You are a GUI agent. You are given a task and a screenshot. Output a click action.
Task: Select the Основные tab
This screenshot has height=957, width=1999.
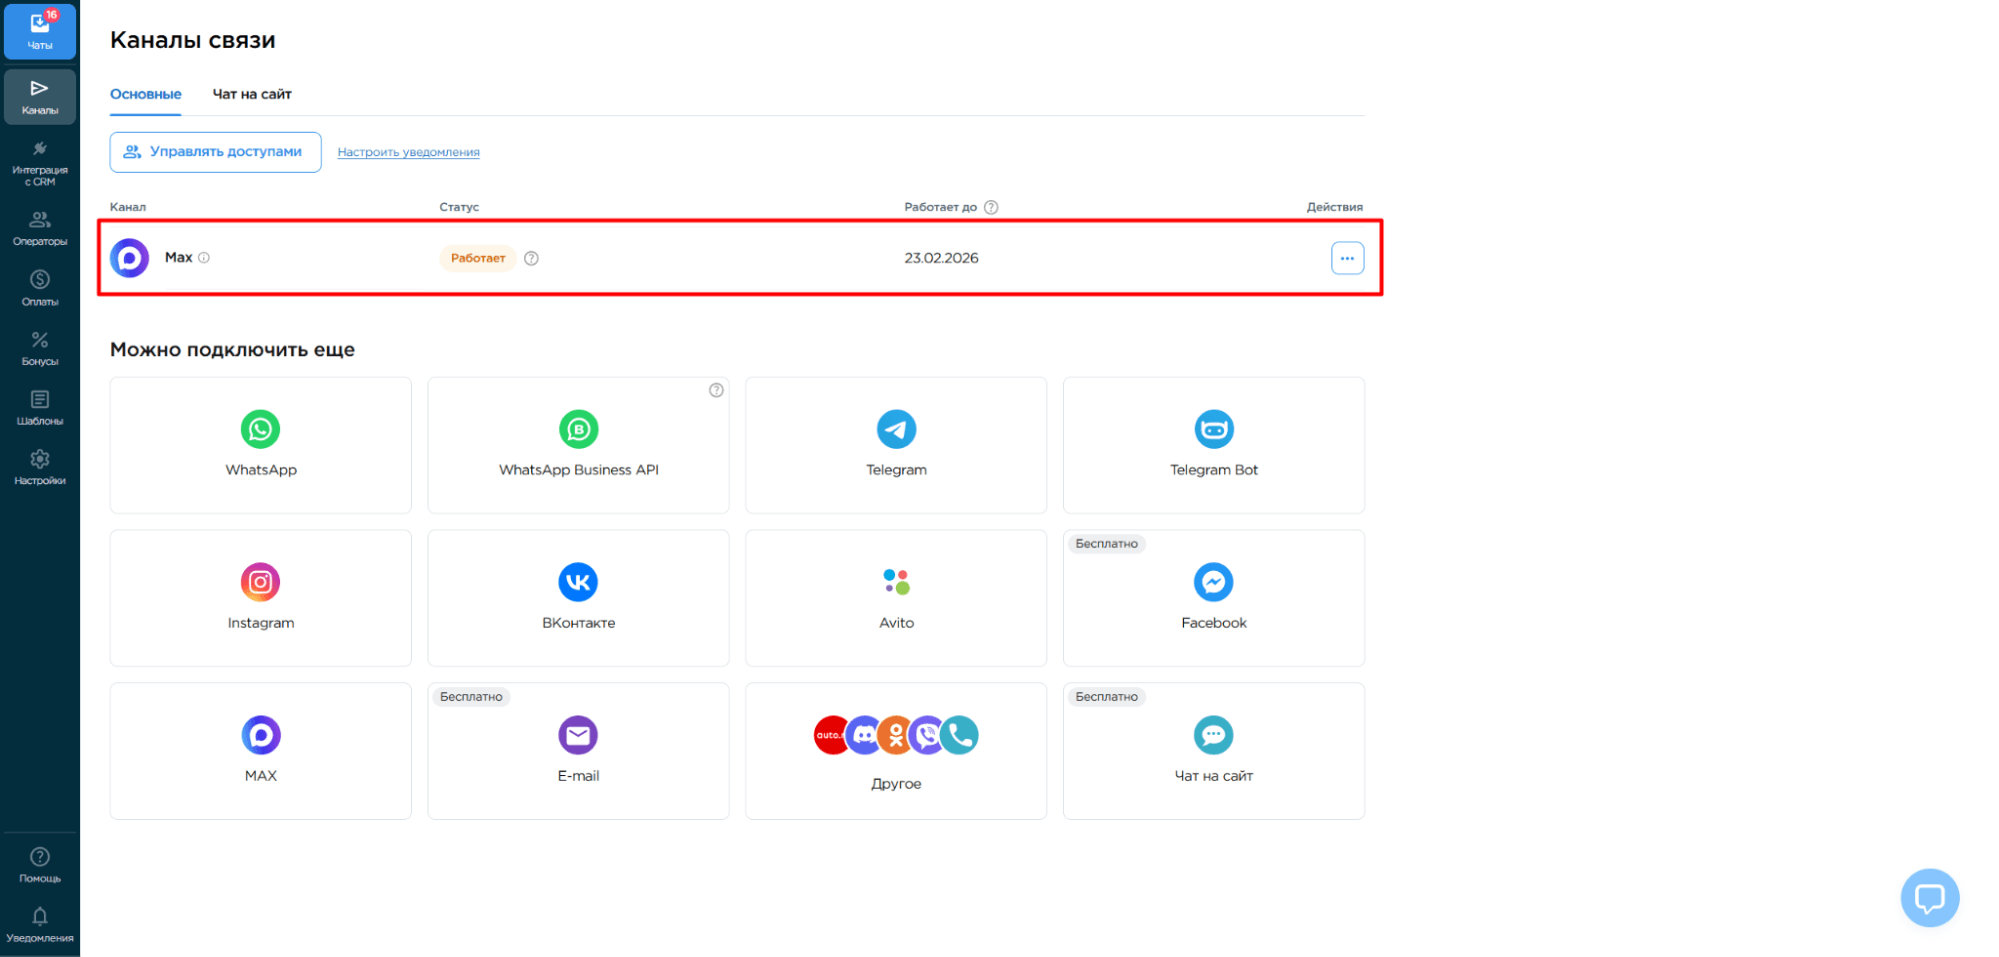(x=146, y=94)
